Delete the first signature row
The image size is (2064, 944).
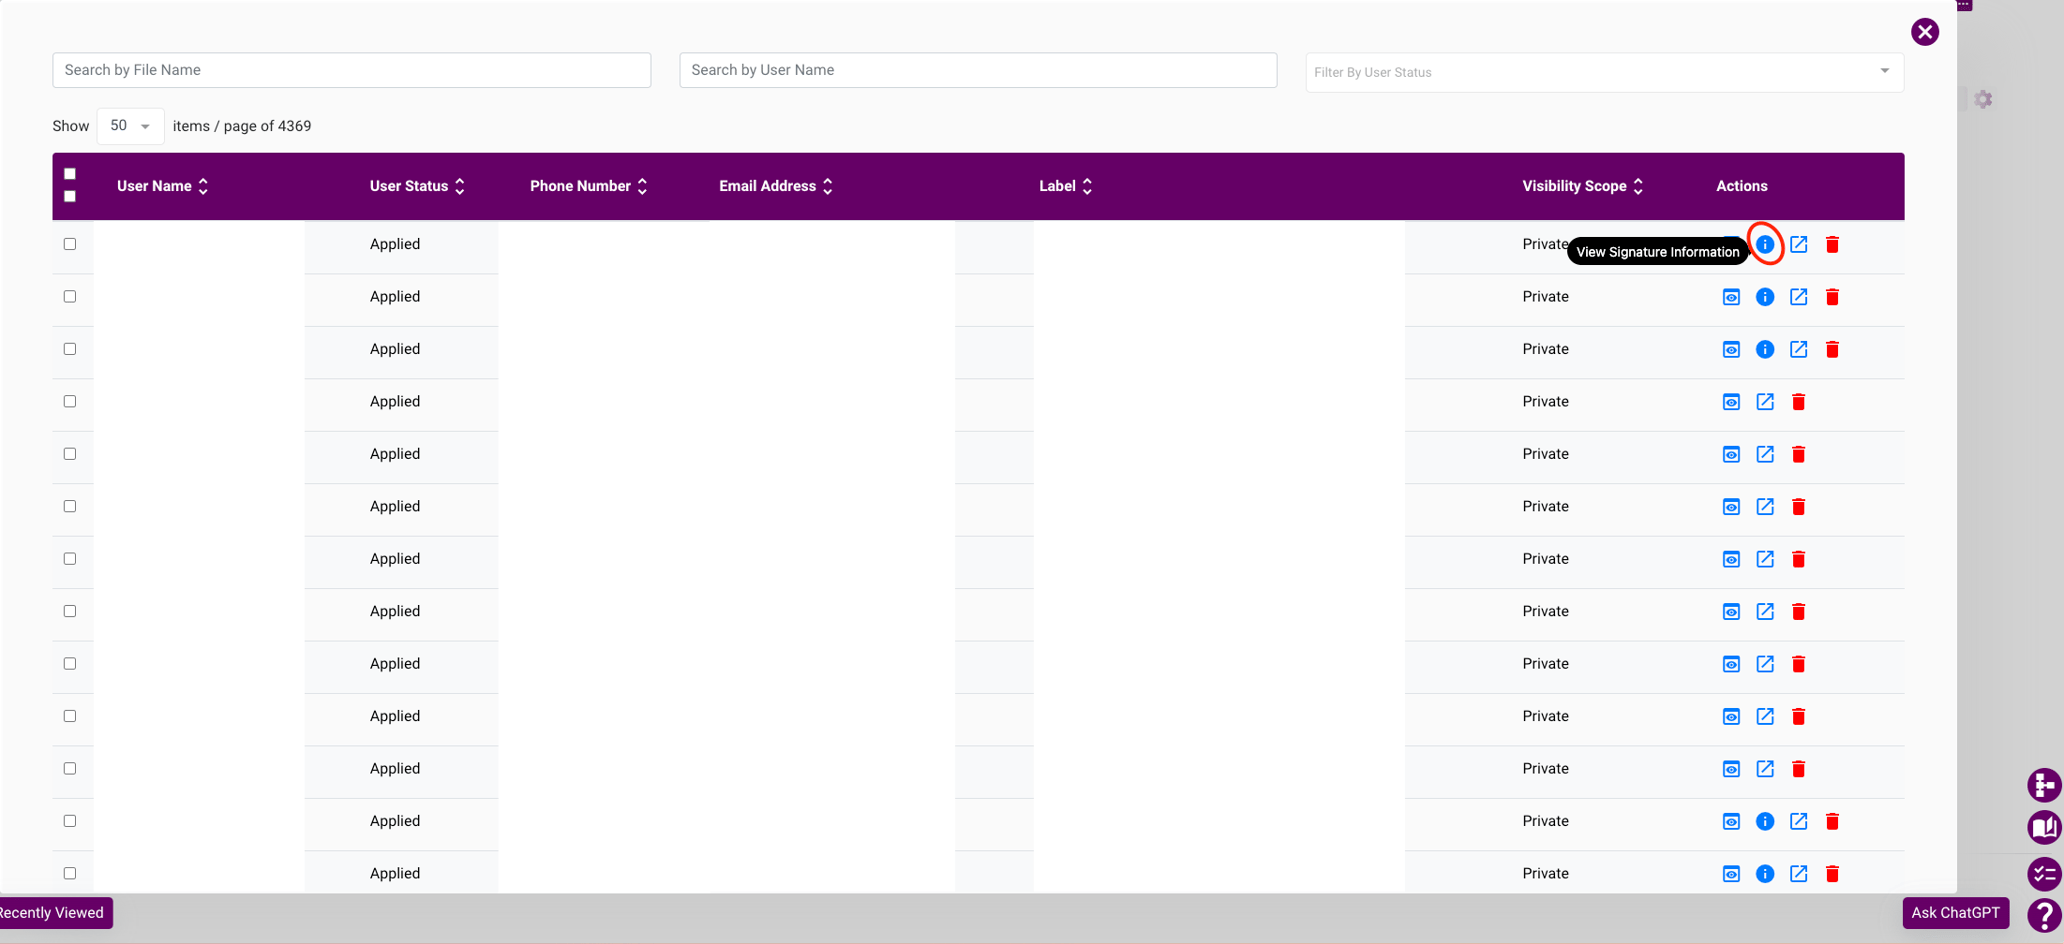click(x=1833, y=244)
